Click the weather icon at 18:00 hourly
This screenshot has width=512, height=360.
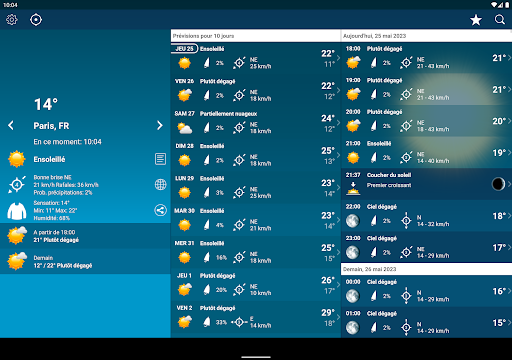click(353, 63)
